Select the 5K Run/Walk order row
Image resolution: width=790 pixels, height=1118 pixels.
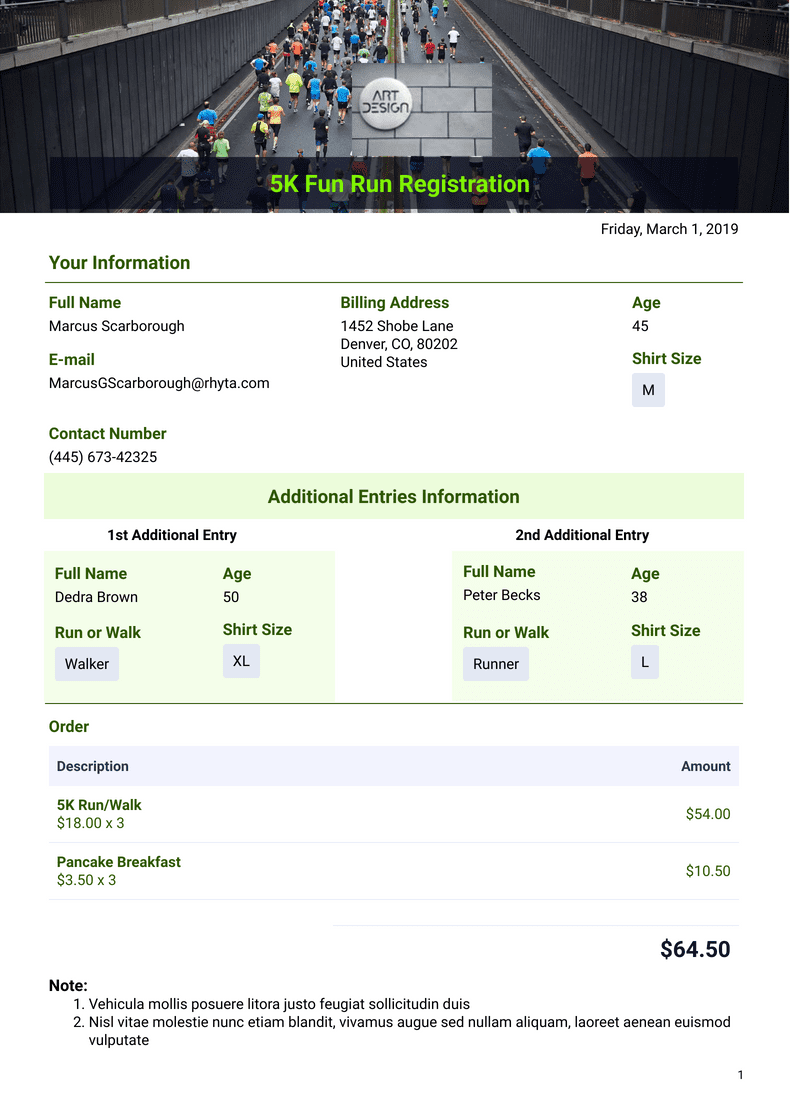(394, 814)
